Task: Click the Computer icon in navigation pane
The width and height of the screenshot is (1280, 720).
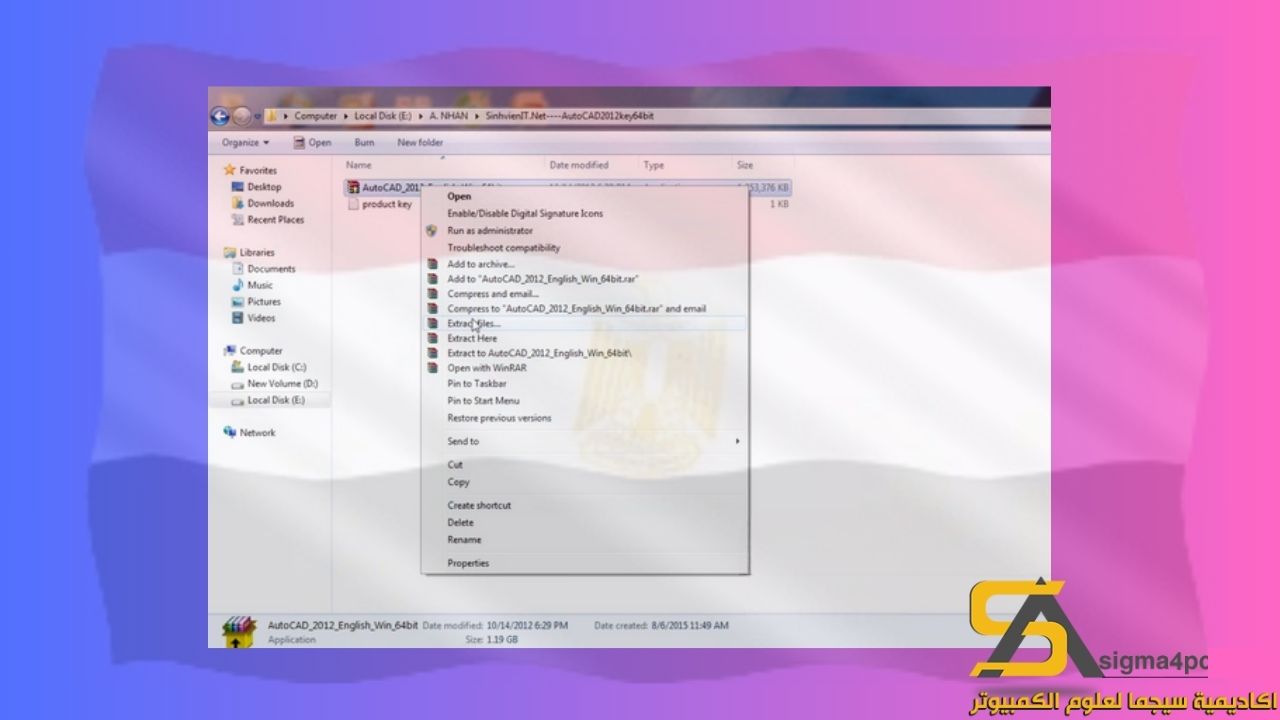Action: point(230,351)
